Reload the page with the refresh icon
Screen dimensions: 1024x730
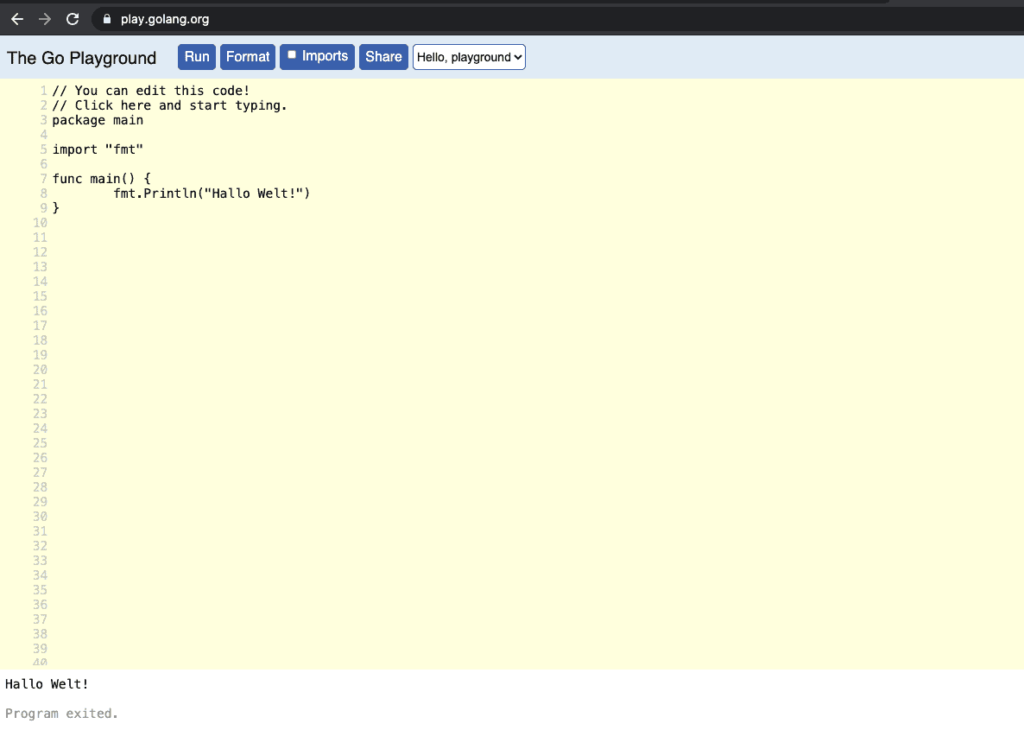tap(72, 19)
